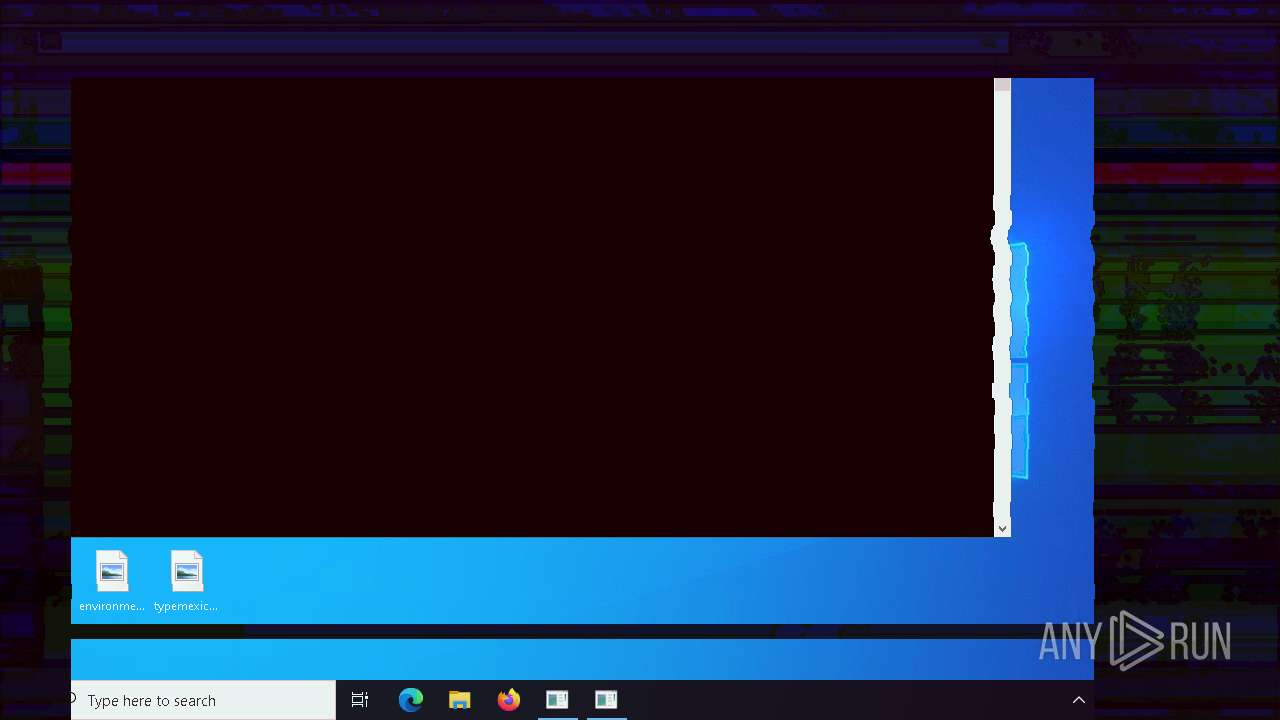This screenshot has width=1280, height=720.
Task: Select the 'typemexic...' image file on desktop
Action: click(186, 581)
